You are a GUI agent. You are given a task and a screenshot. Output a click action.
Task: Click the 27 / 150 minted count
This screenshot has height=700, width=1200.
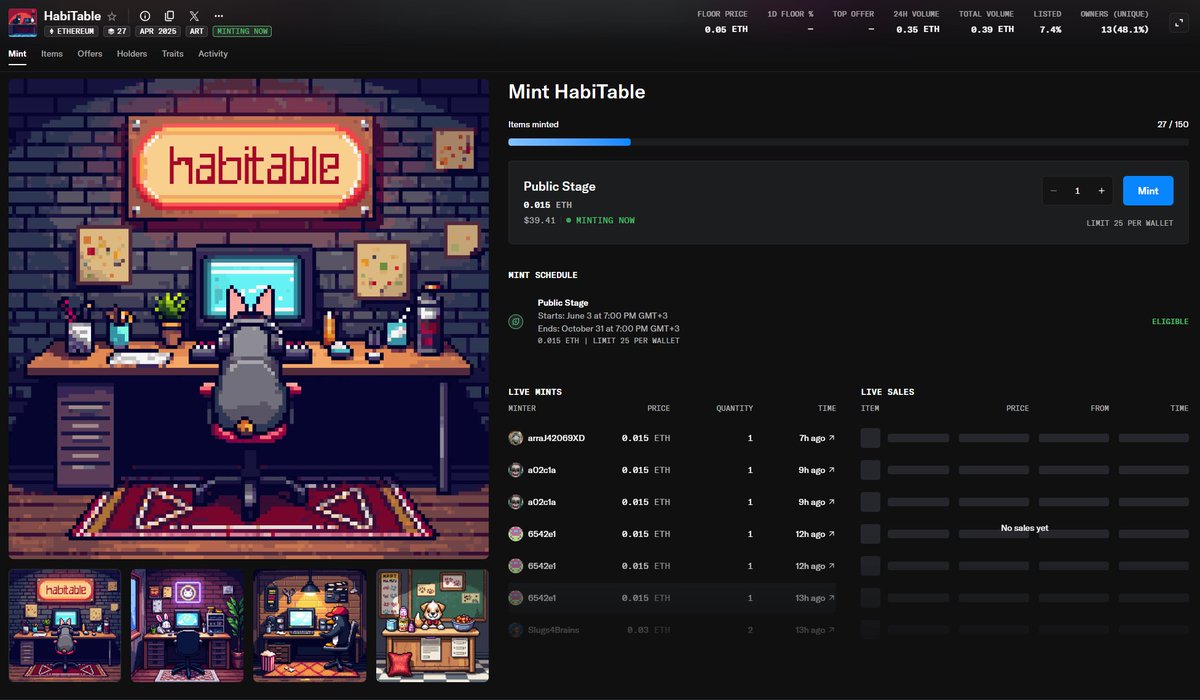(x=1172, y=125)
